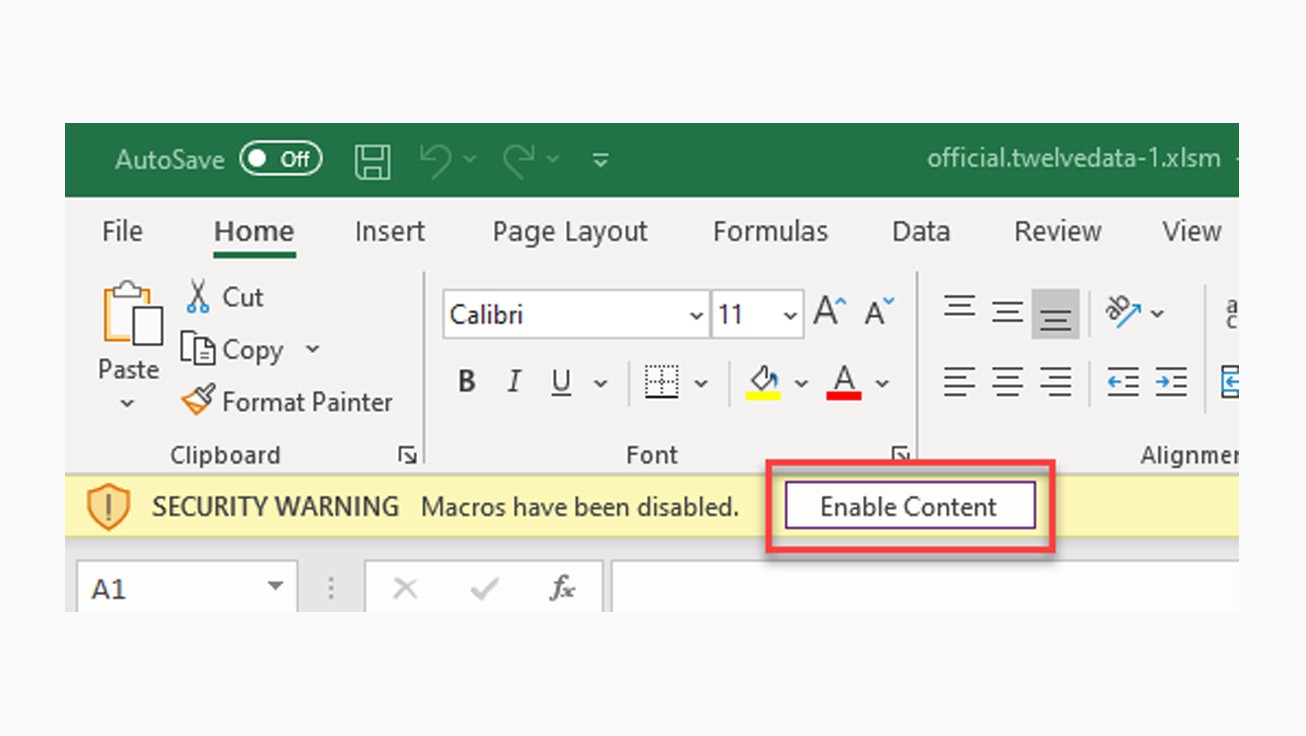Click the Decrease Indent icon

click(x=1123, y=382)
